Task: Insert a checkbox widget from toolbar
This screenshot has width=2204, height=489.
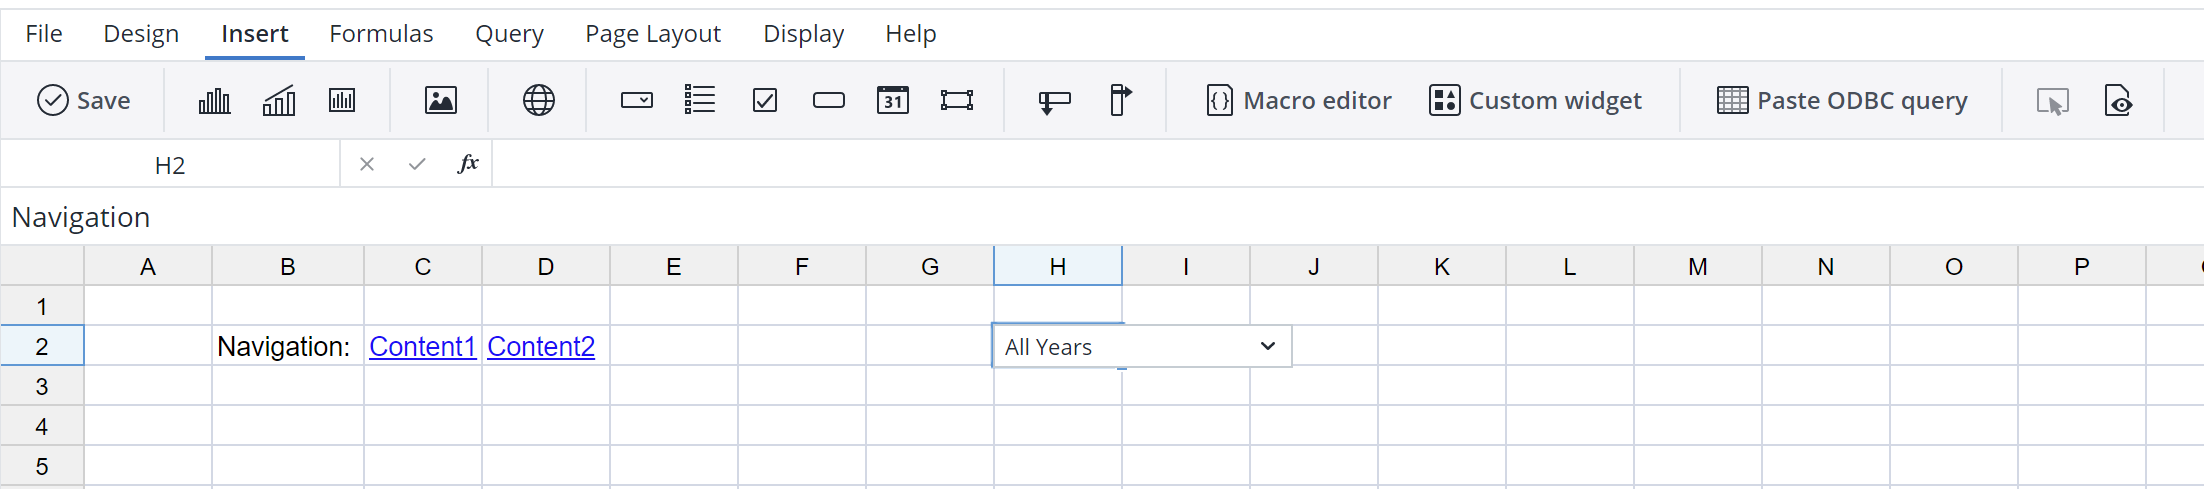Action: pyautogui.click(x=765, y=101)
